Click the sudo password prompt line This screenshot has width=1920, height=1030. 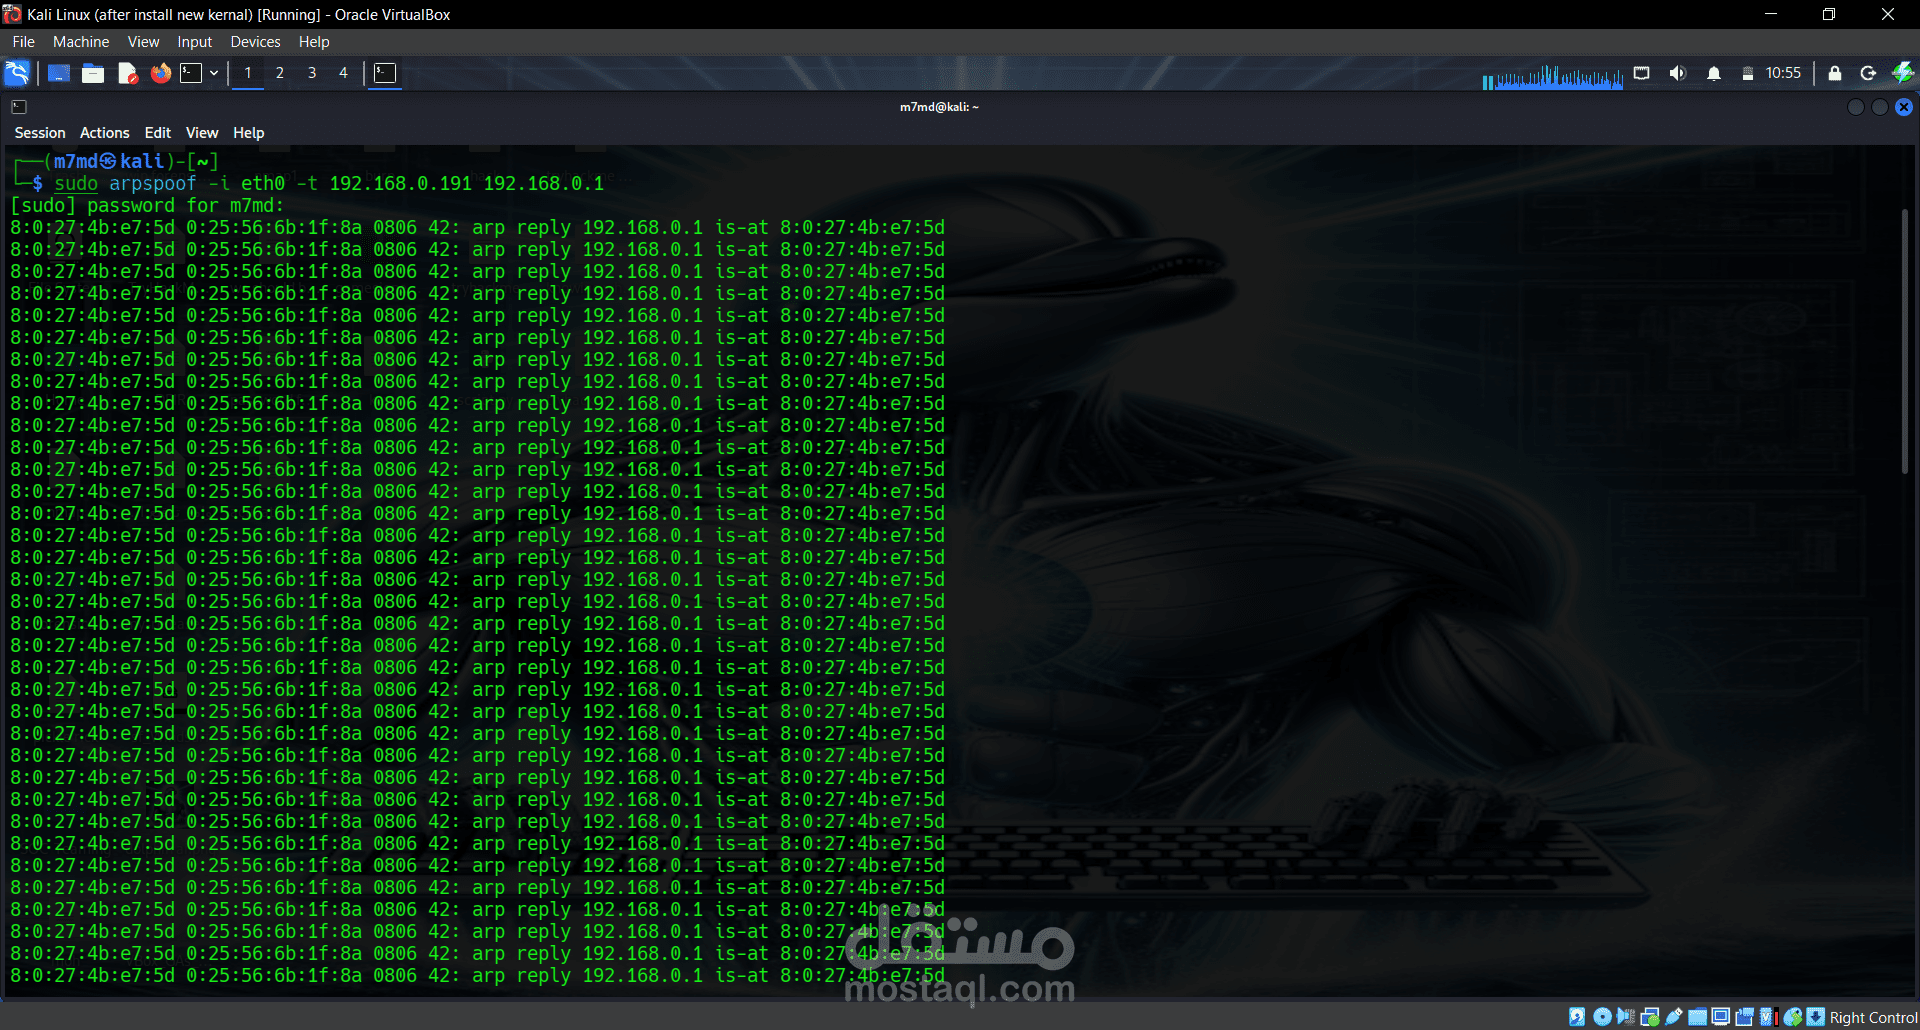click(x=147, y=205)
